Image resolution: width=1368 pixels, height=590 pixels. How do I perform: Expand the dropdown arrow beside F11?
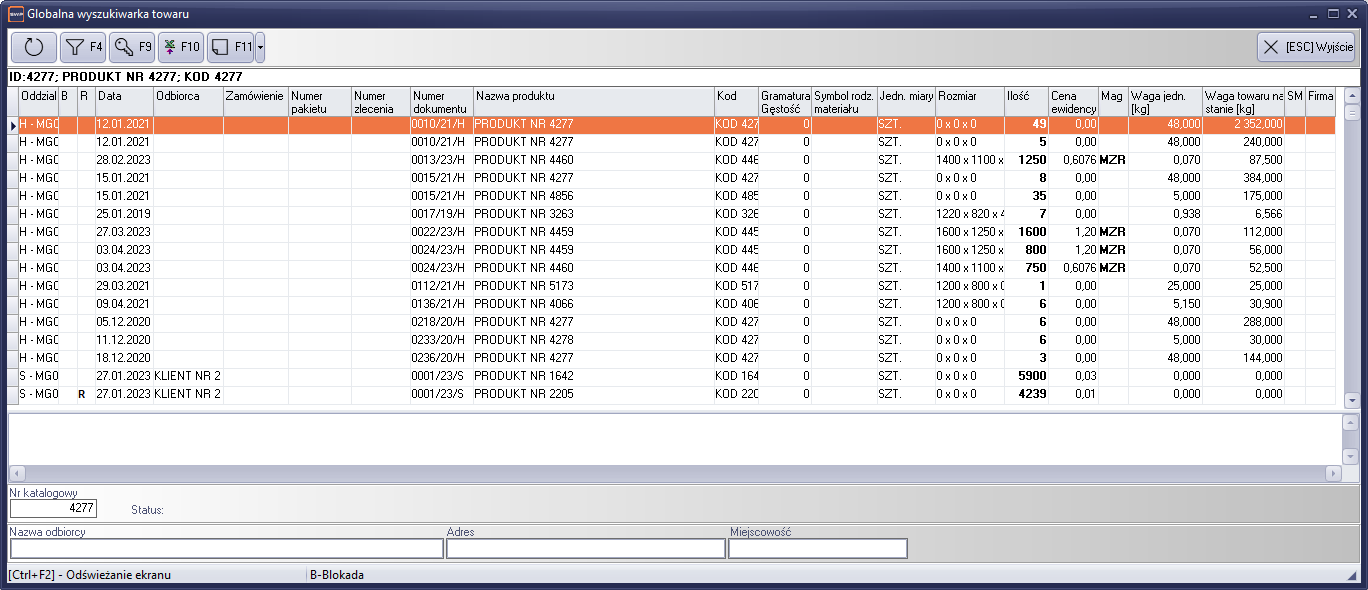pyautogui.click(x=260, y=47)
